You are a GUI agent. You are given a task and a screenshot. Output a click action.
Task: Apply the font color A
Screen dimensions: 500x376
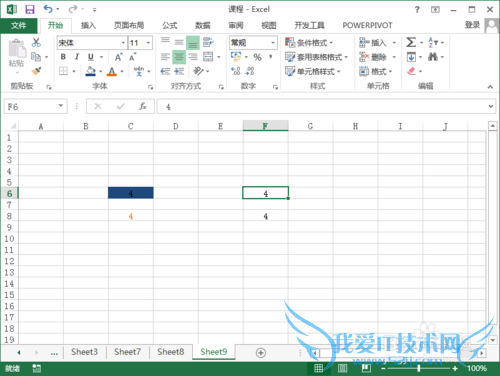pos(112,71)
